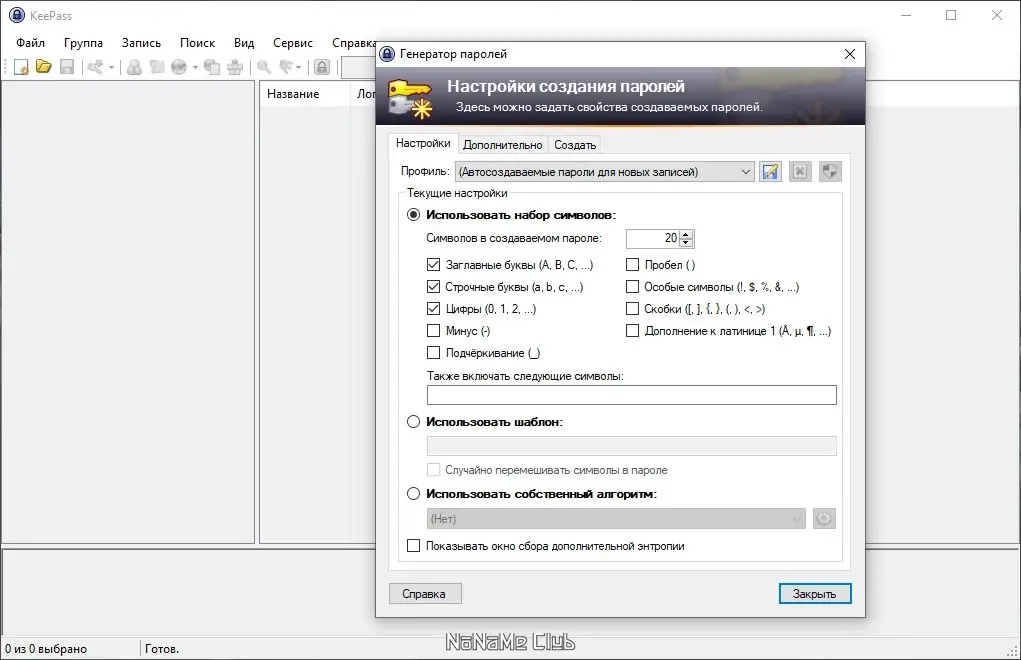Screen dimensions: 1021x660
Task: Click the Использовать шаблон pattern text field
Action: coord(632,446)
